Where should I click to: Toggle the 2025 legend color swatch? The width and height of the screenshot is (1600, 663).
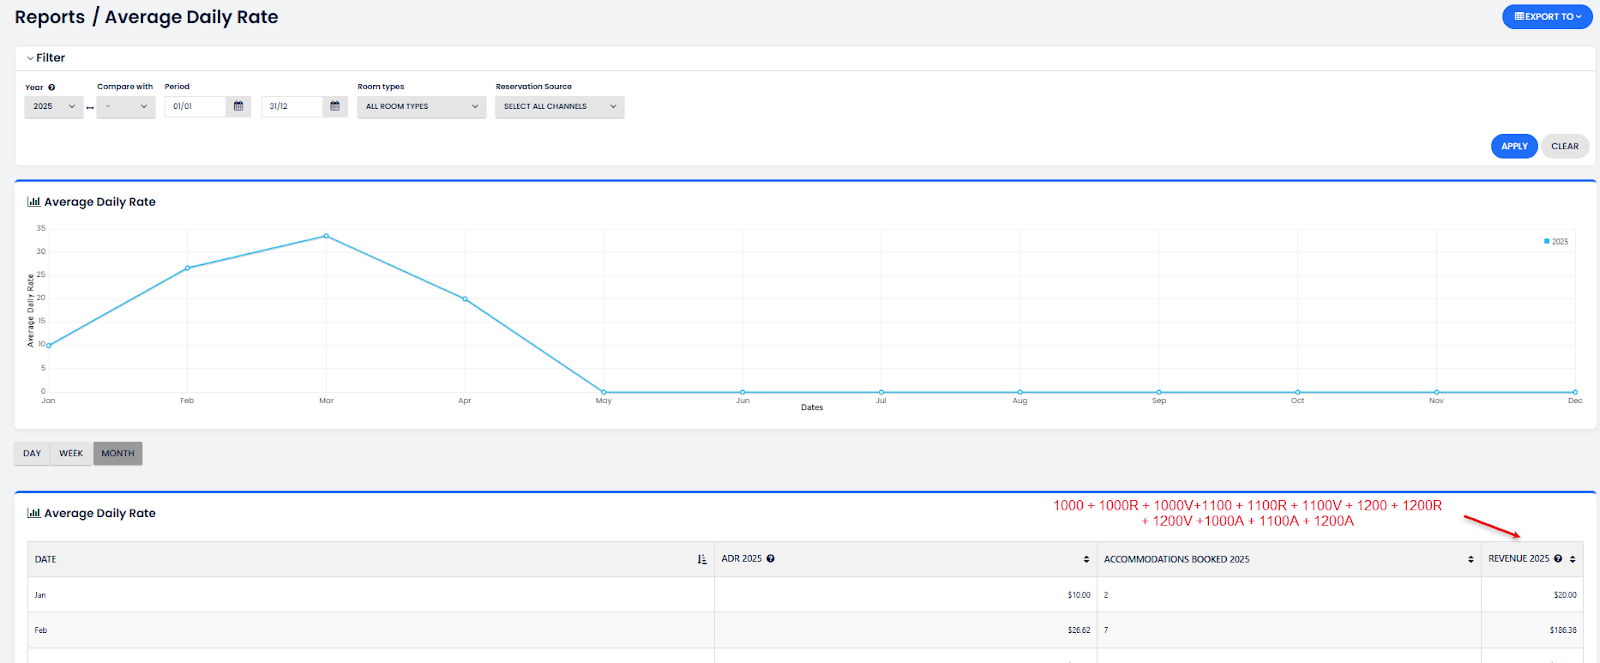(x=1547, y=241)
